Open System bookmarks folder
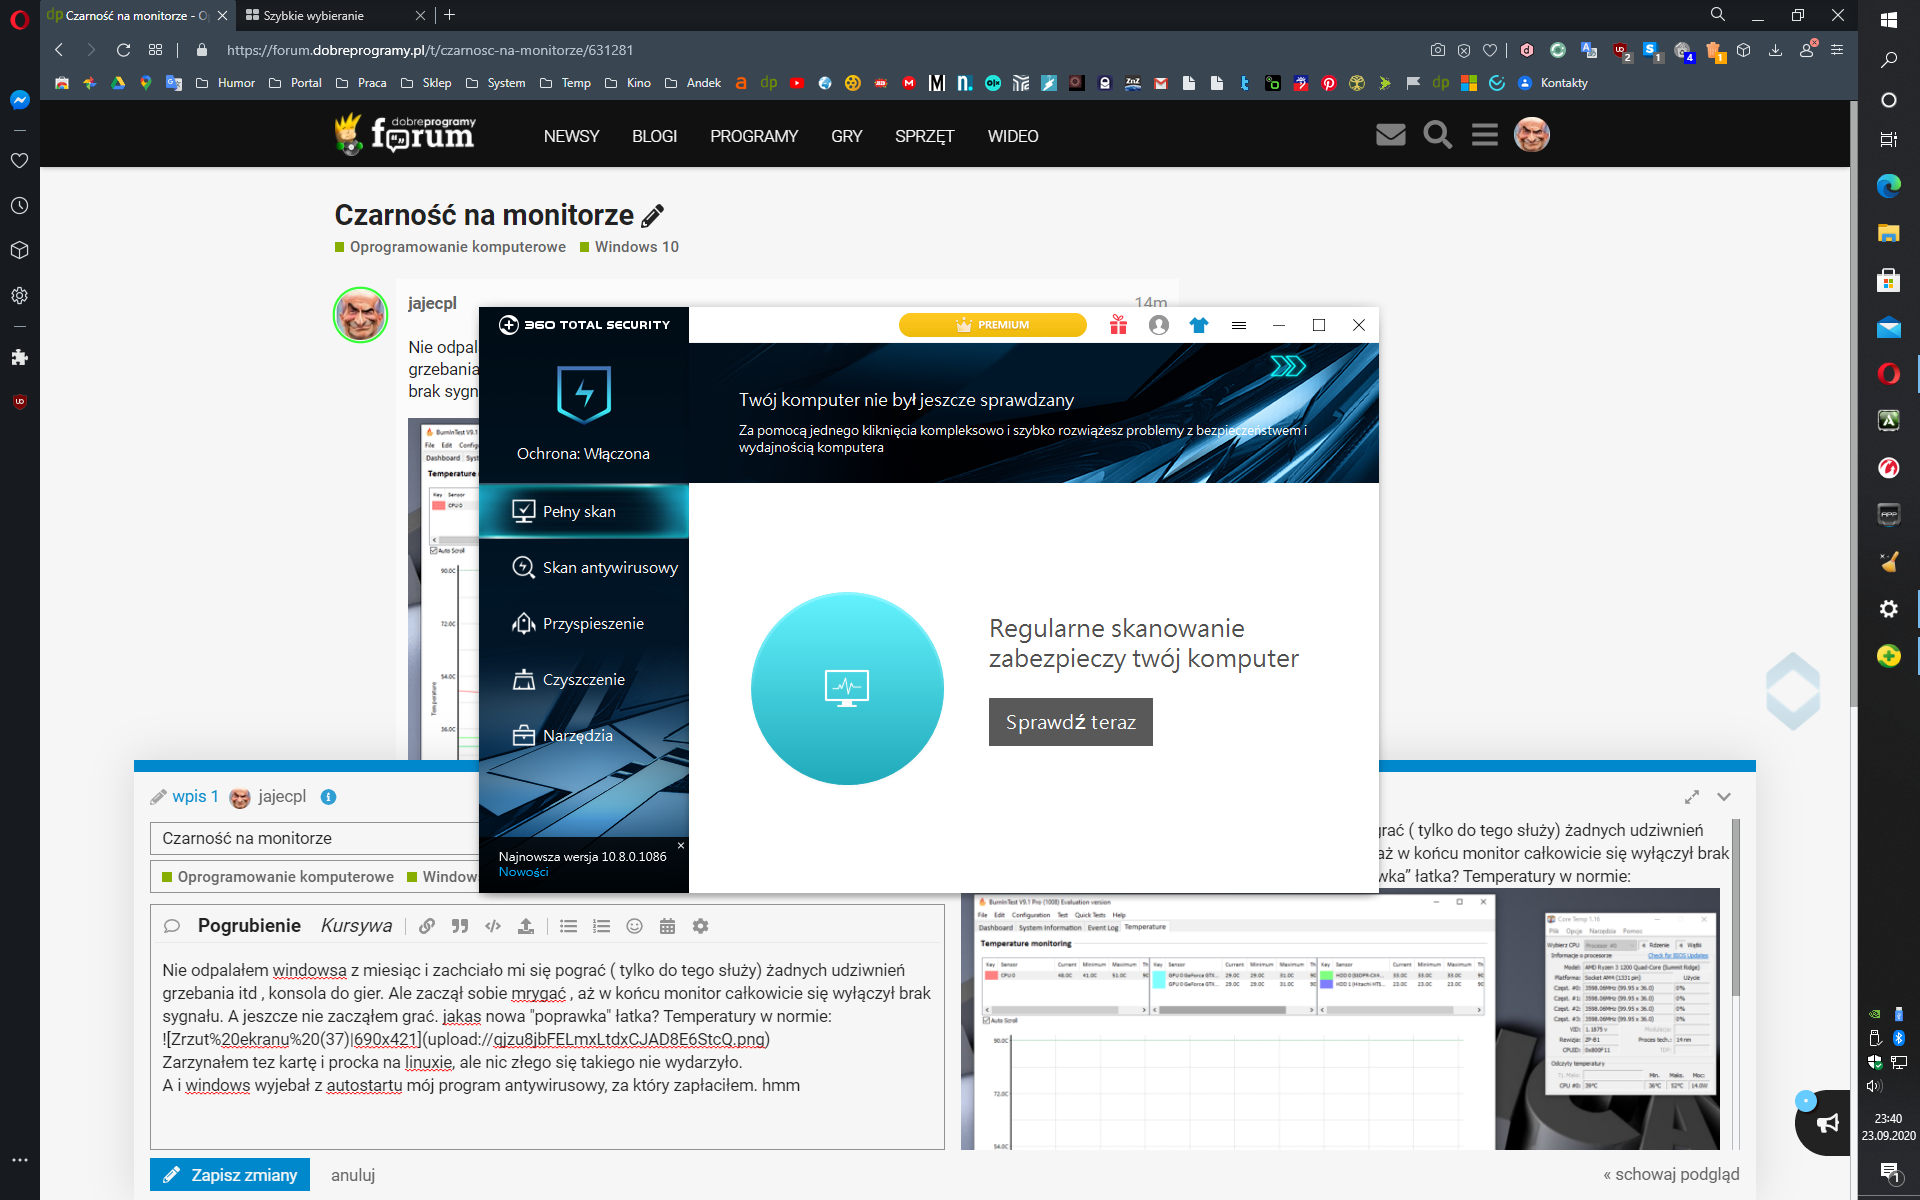 [x=496, y=83]
